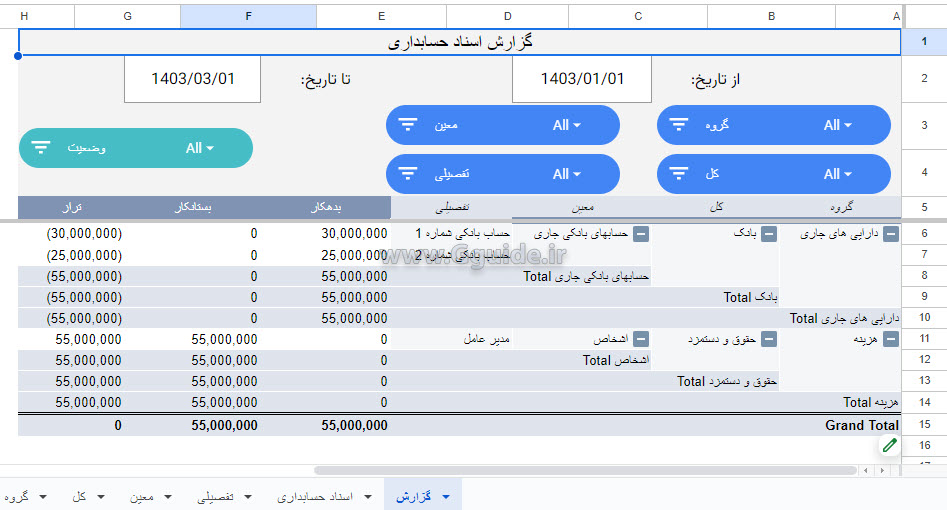This screenshot has height=510, width=947.
Task: Open the All dropdown in وضعیت slicer
Action: [200, 148]
